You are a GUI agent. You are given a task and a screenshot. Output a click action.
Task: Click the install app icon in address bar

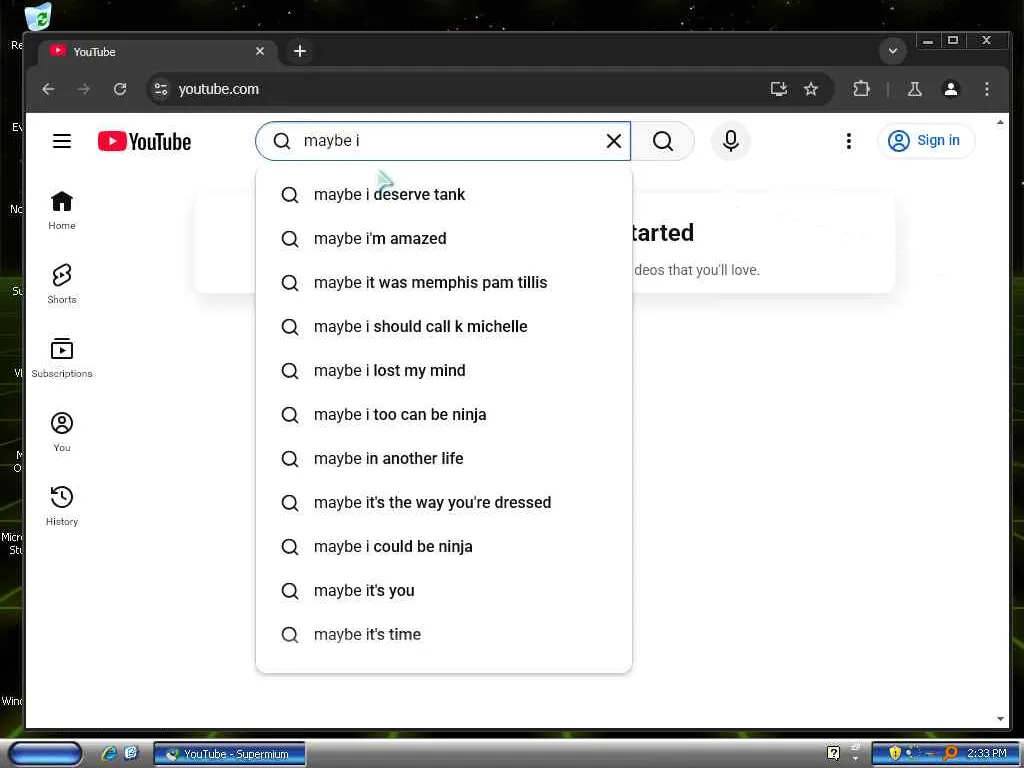778,89
